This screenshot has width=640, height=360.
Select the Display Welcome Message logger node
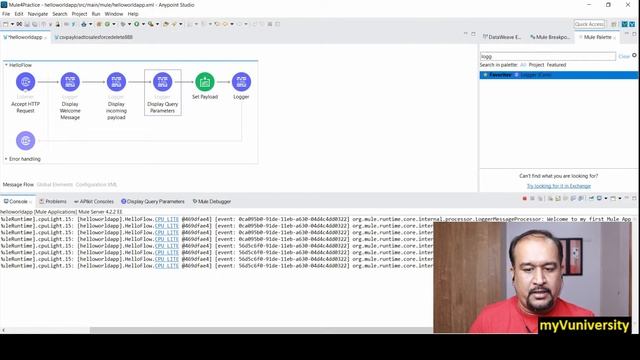(x=70, y=82)
